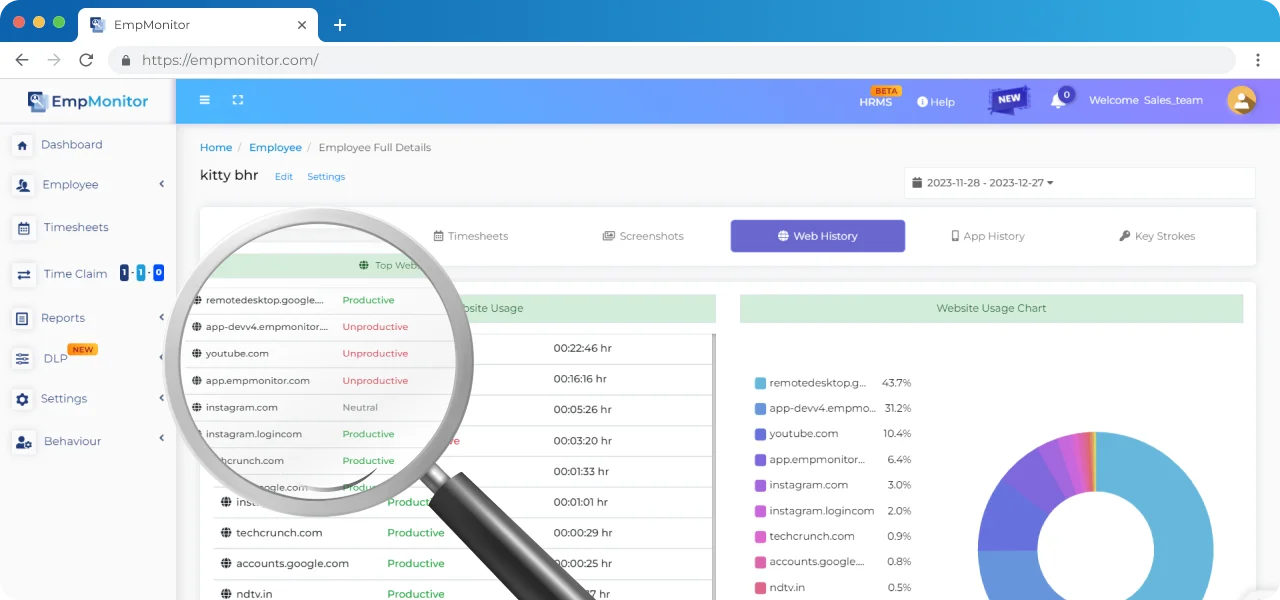Click globe icon beside techcrunch.com row
Viewport: 1280px width, 600px height.
(x=225, y=533)
